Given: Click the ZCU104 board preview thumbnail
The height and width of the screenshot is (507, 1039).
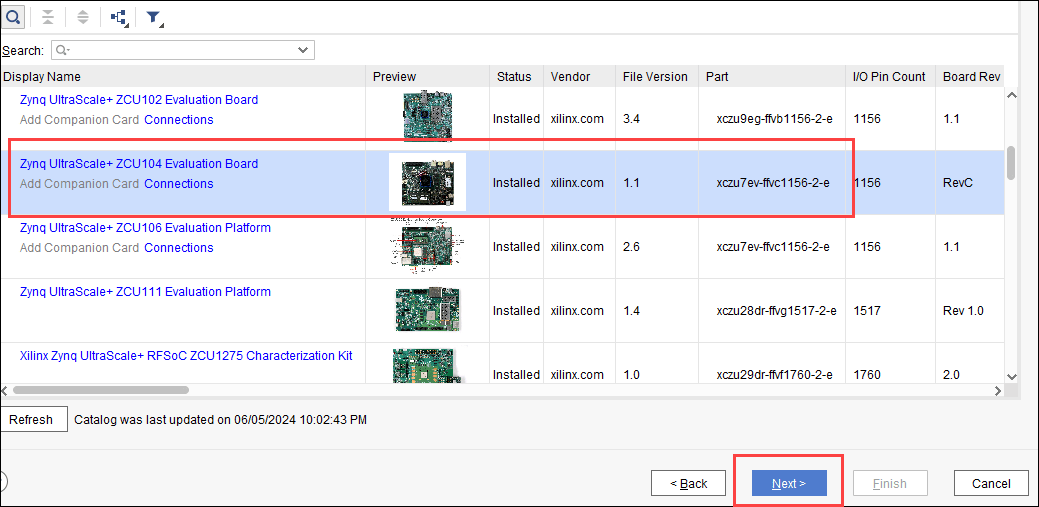Looking at the screenshot, I should coord(427,182).
